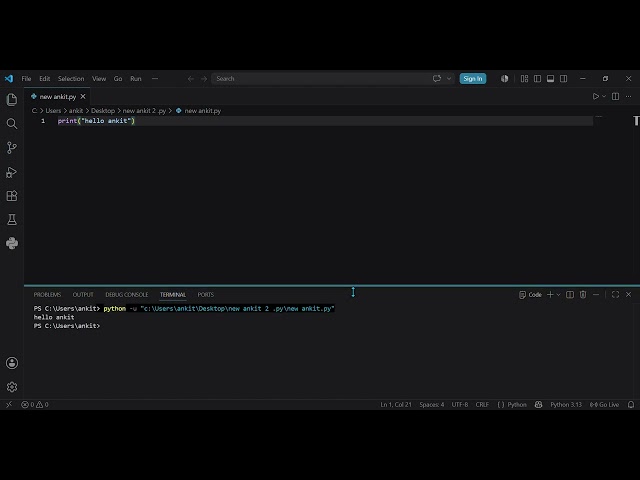Change the CRLF end of line sequence
Screen dimensions: 640x480
(x=482, y=404)
